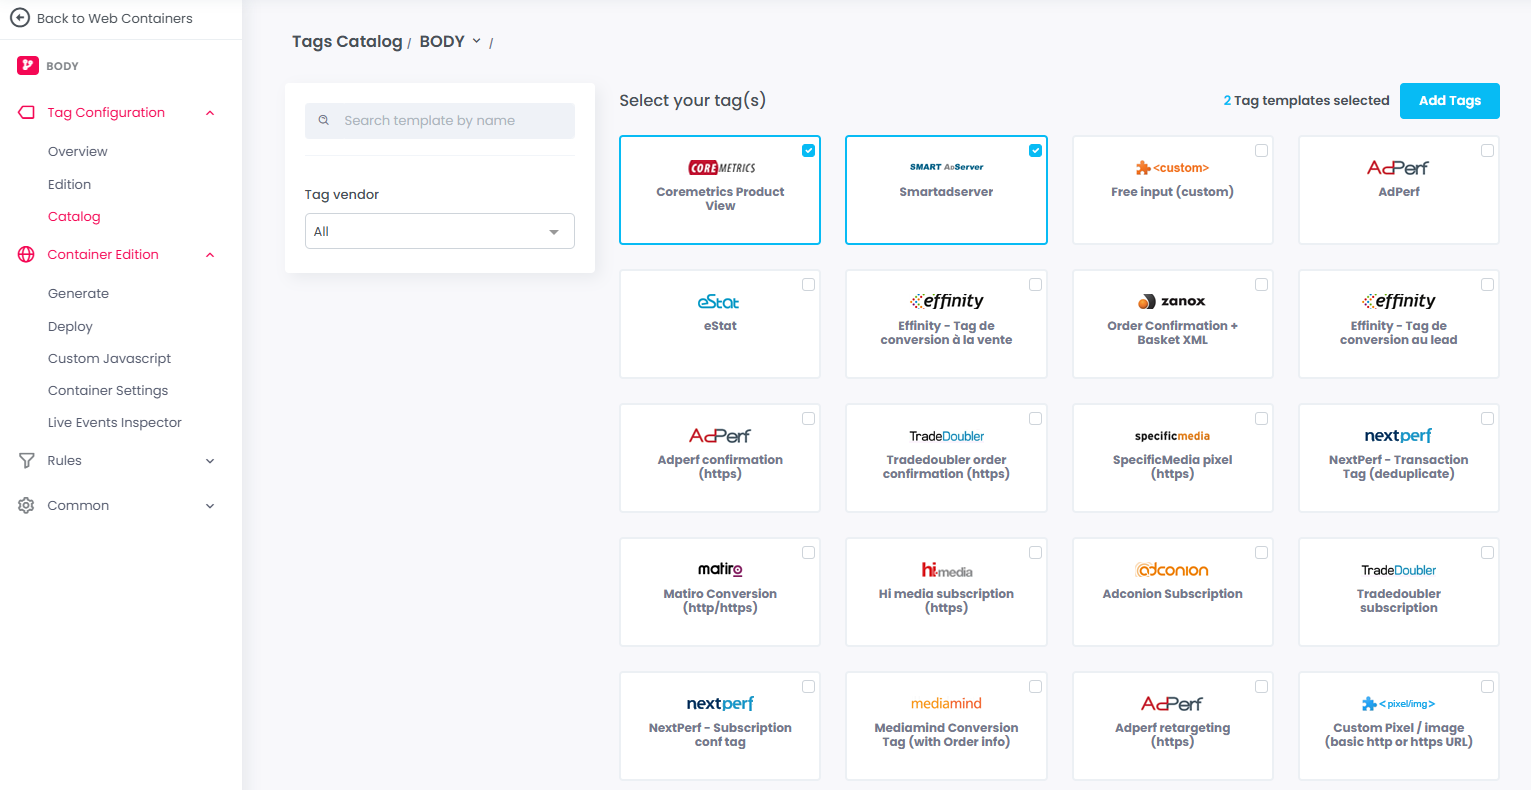Click the back arrow icon to Web Containers
Screen dimensions: 1531x790
coord(20,18)
